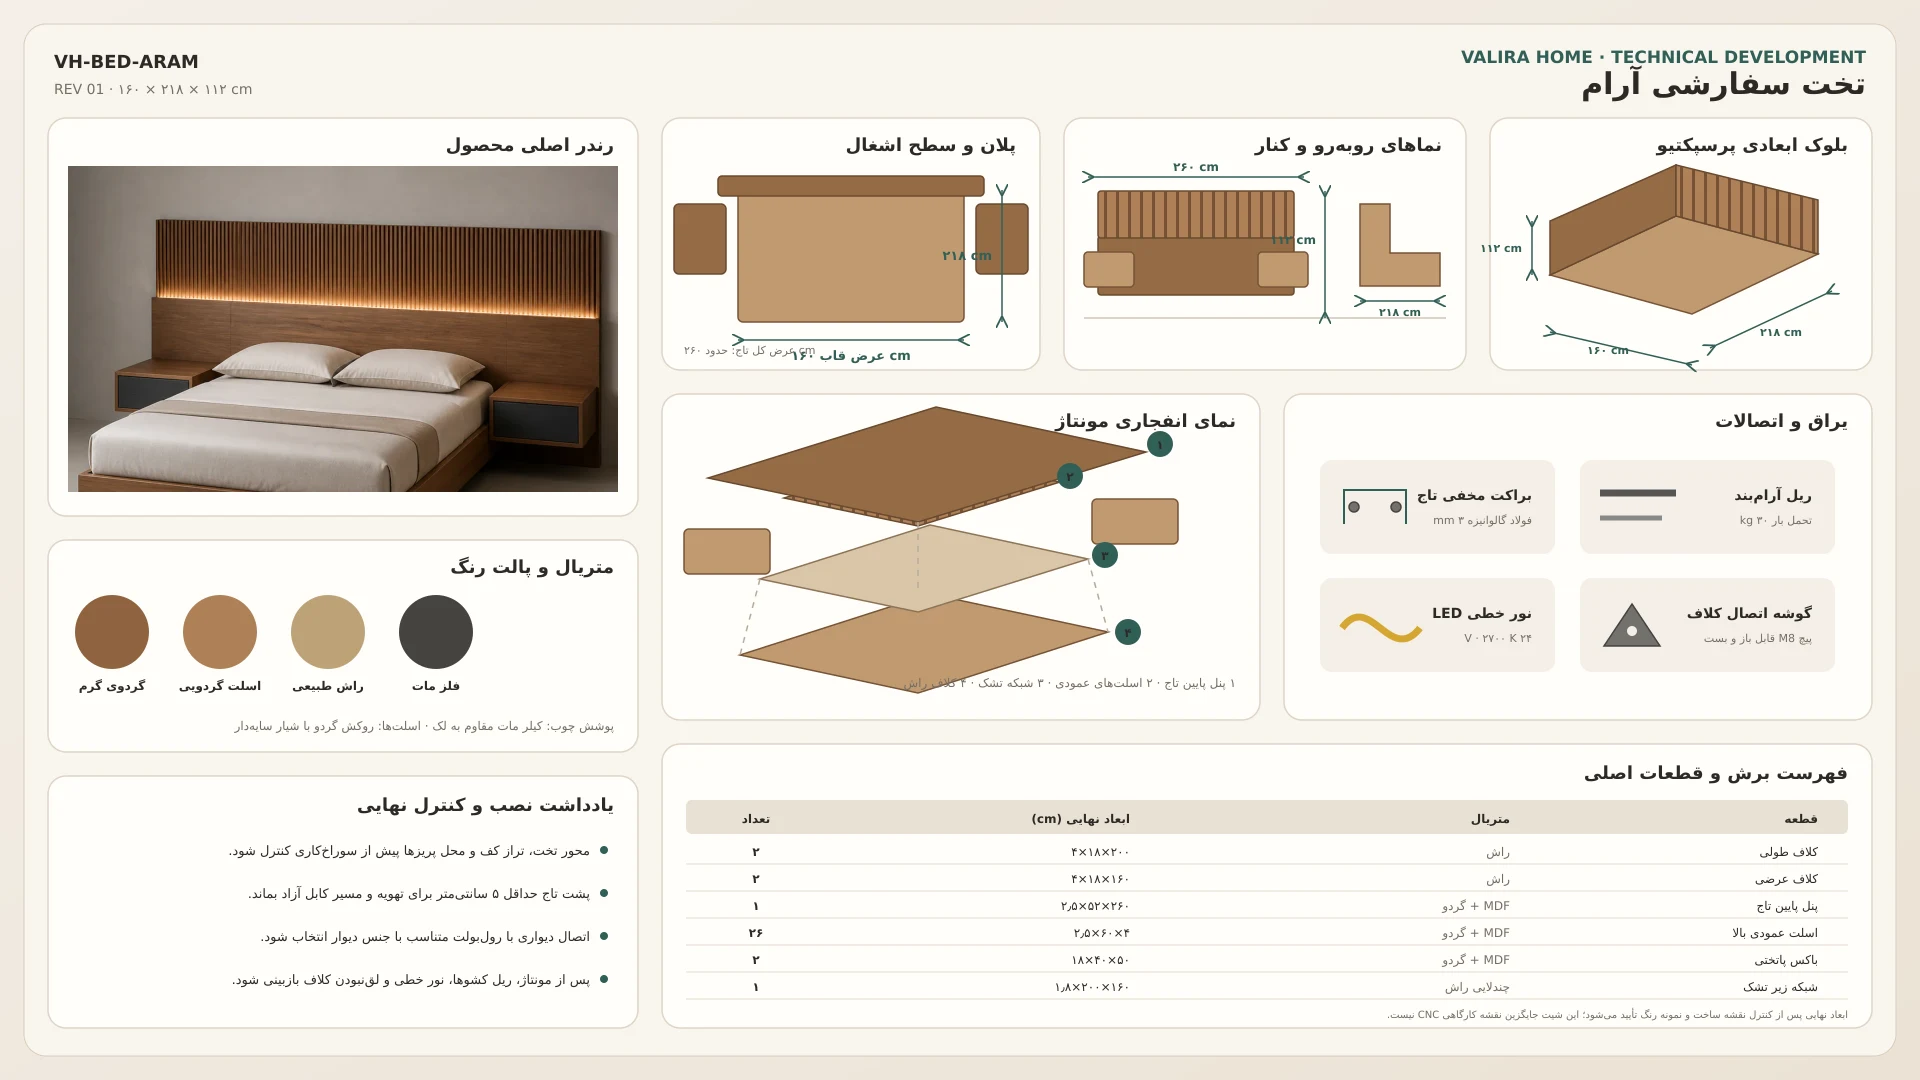Click the heading رندر اصلی محصول
The image size is (1920, 1080).
pos(529,145)
